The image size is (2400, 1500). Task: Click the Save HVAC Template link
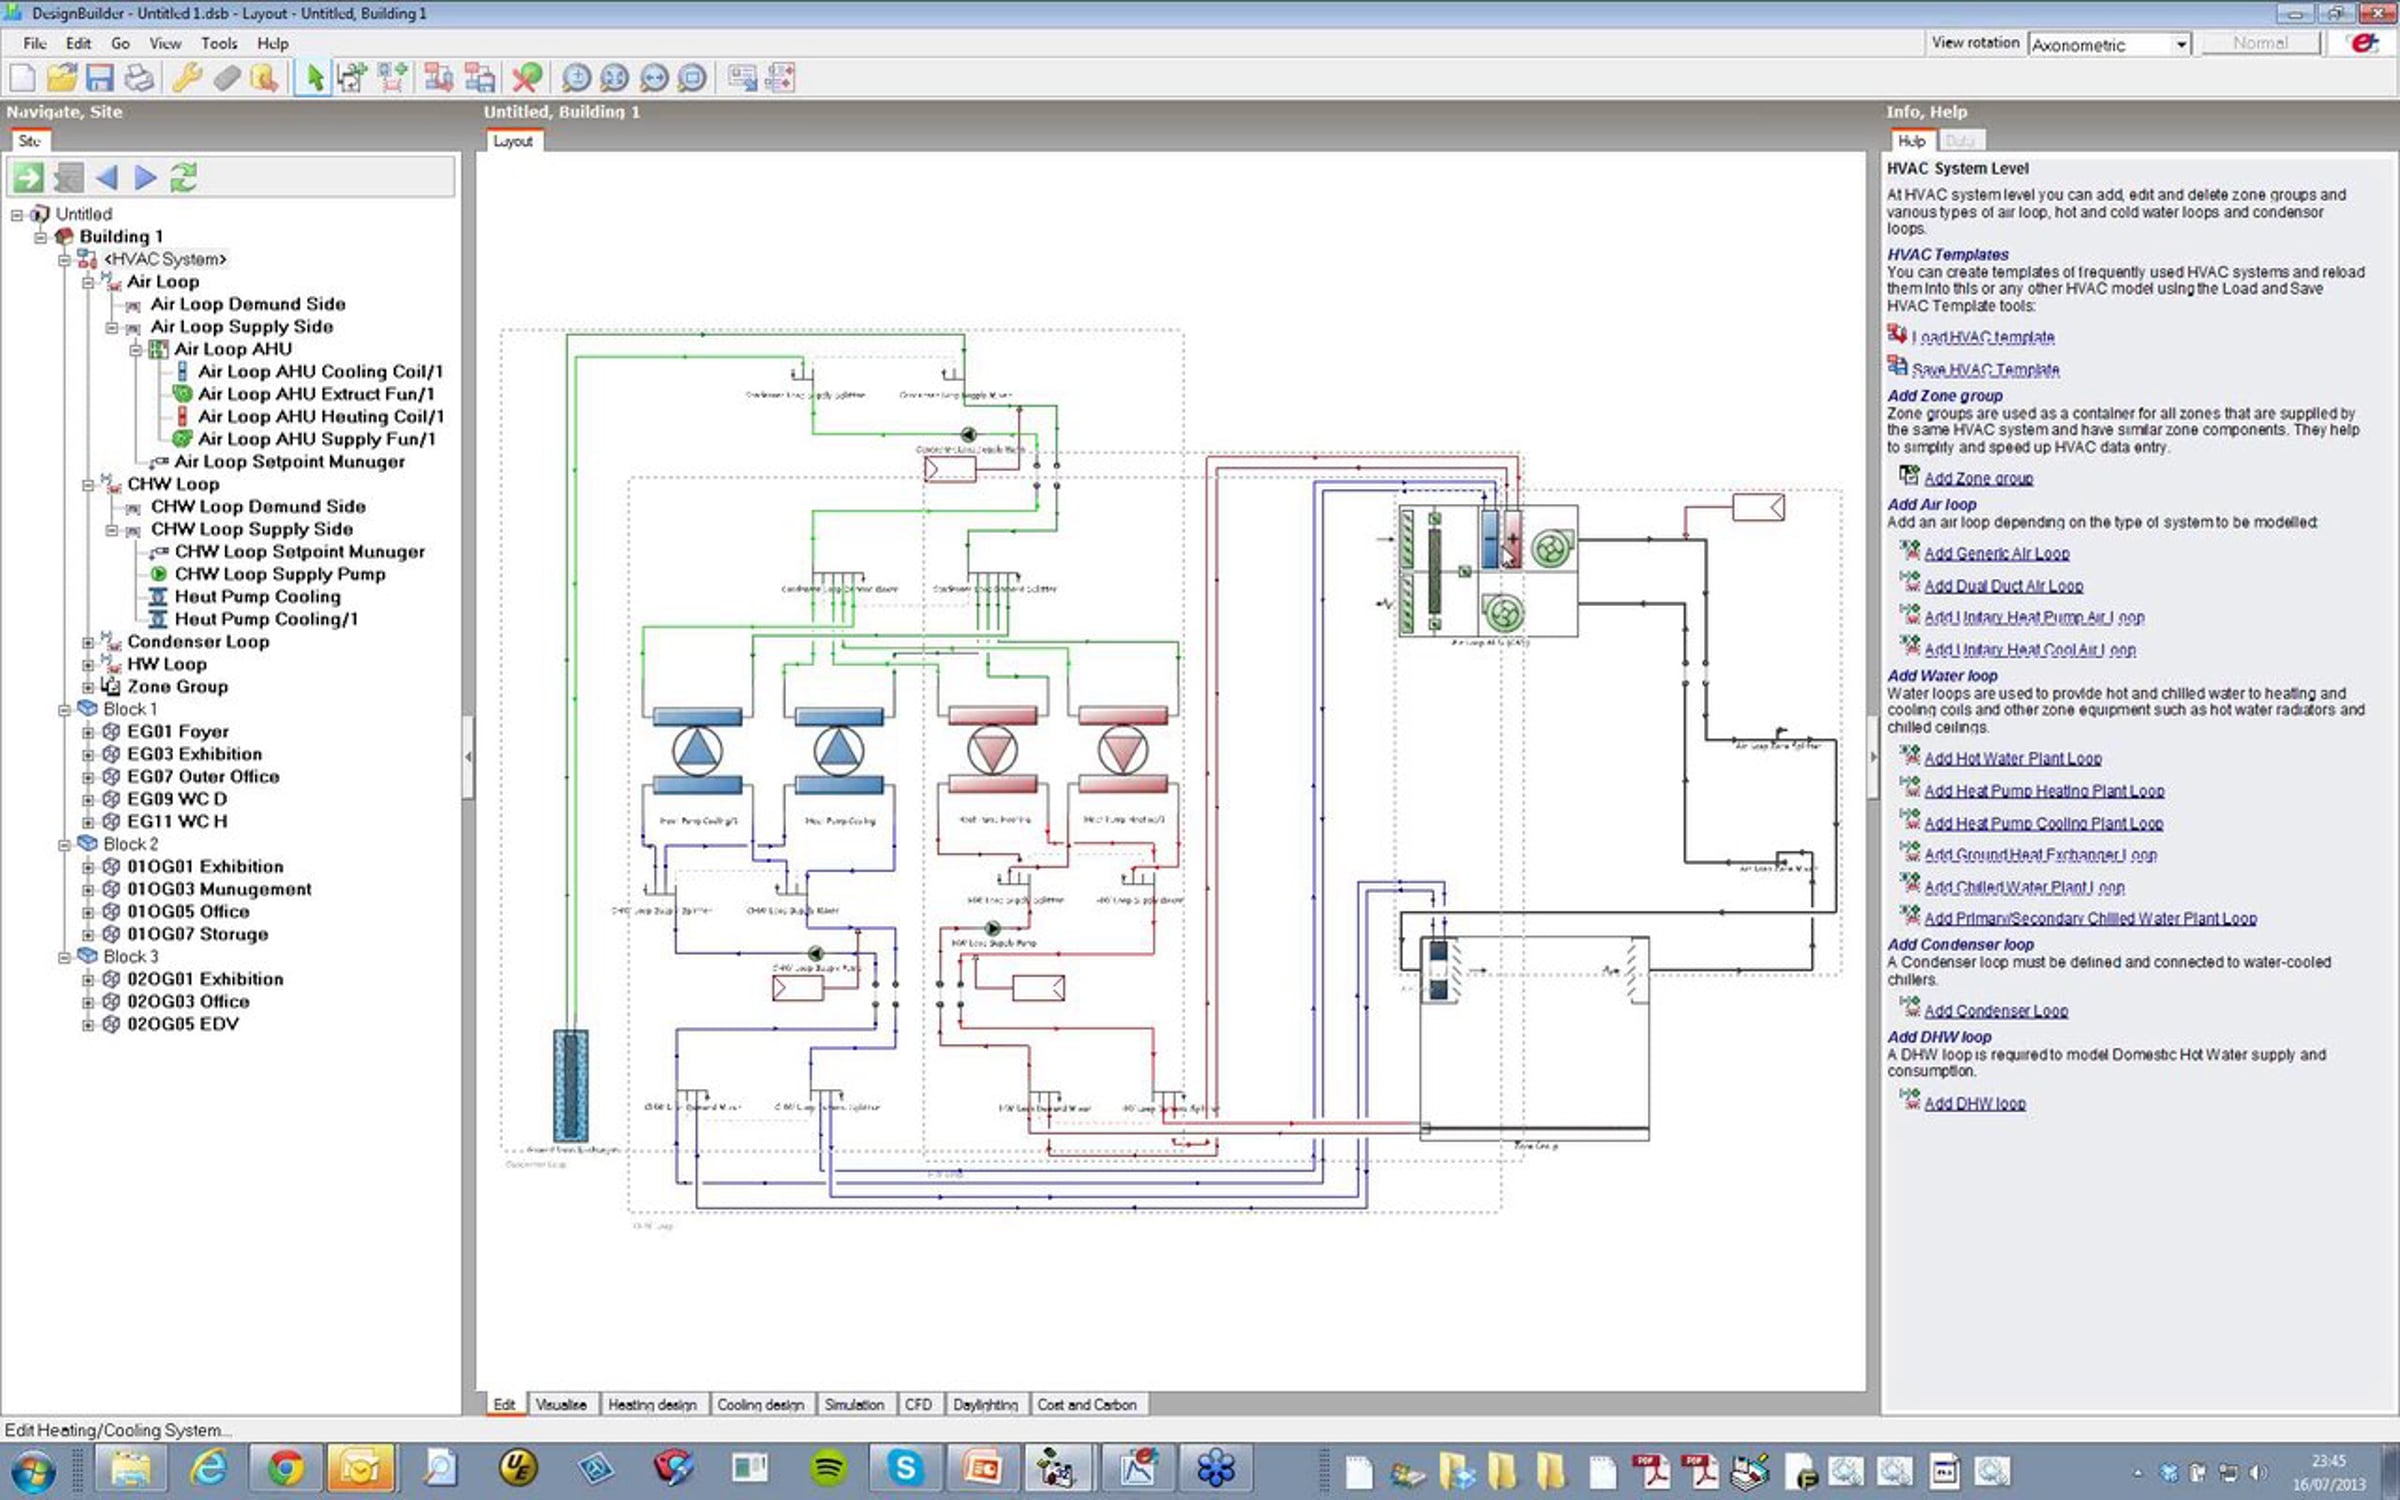pos(1985,370)
